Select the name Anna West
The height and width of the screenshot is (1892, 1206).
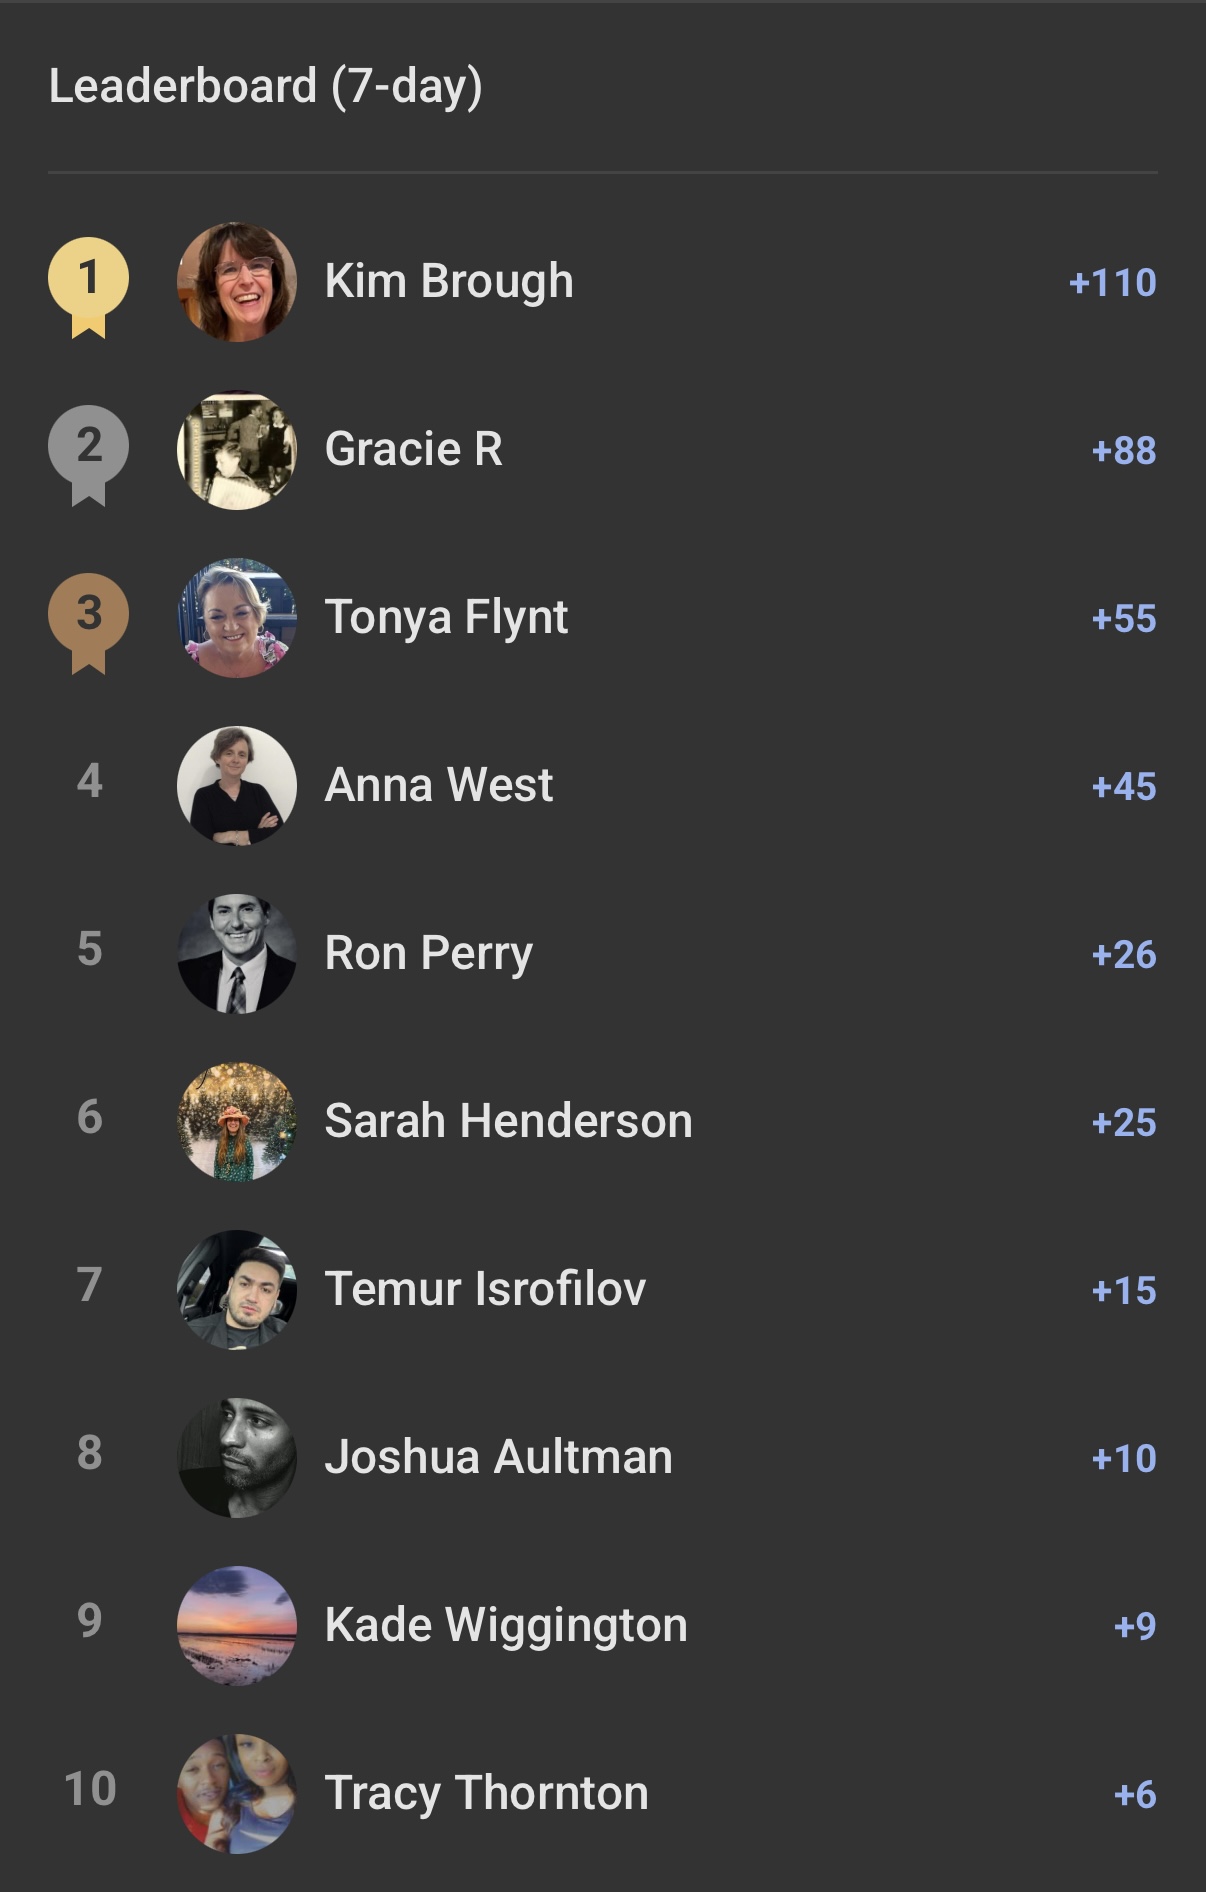(439, 785)
